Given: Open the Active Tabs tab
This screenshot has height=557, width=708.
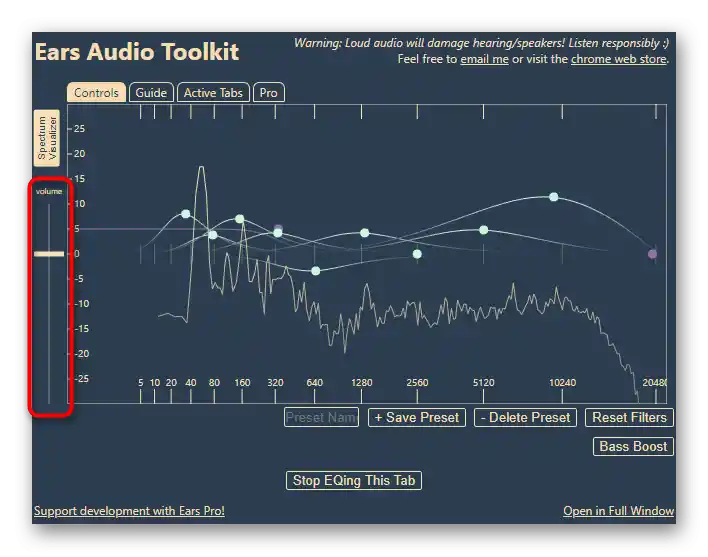Looking at the screenshot, I should pyautogui.click(x=213, y=93).
